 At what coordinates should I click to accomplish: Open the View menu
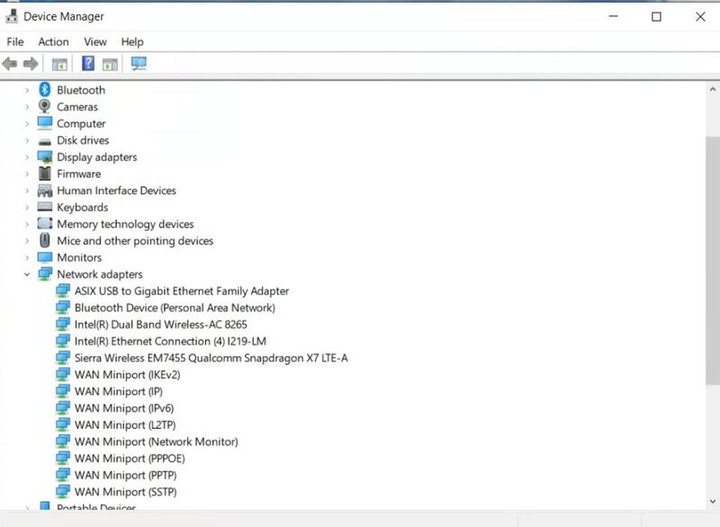click(x=95, y=42)
